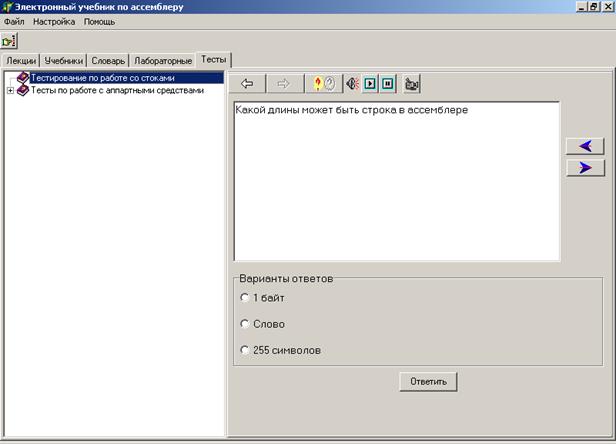Go to previous question with blue left arrow

pos(585,146)
